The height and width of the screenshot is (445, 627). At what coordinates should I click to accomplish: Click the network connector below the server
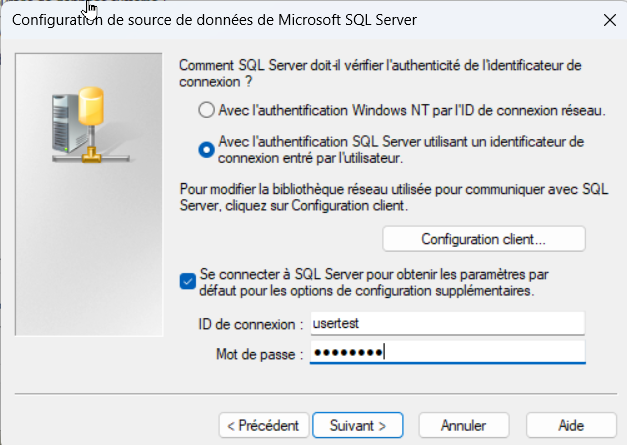pyautogui.click(x=93, y=155)
